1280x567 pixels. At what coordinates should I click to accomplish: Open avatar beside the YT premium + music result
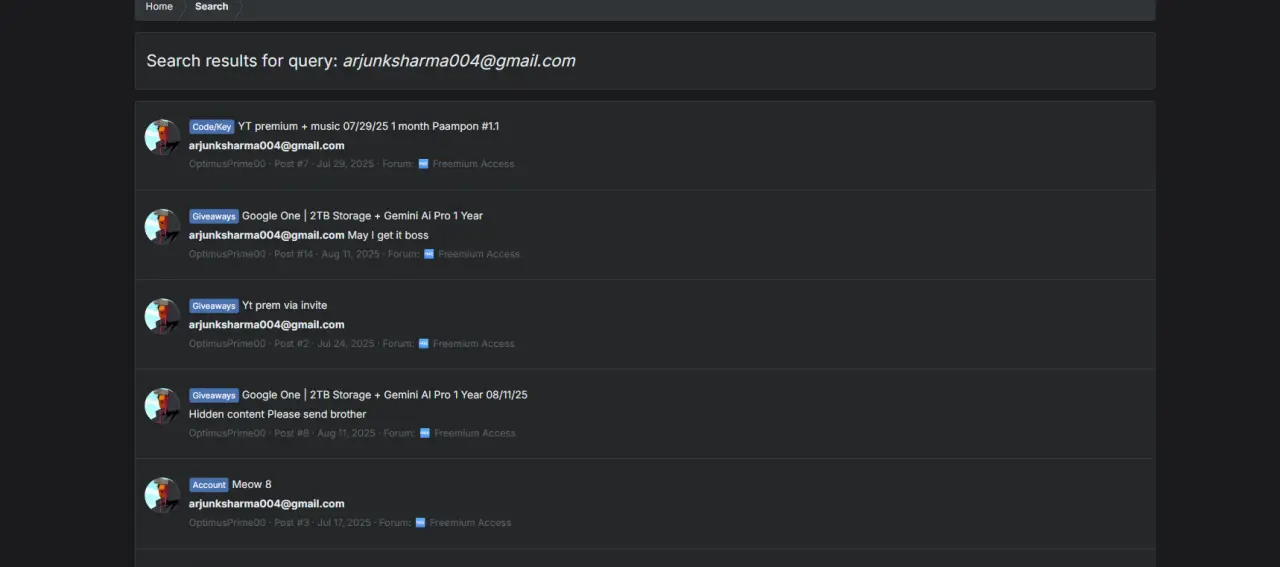(x=162, y=137)
